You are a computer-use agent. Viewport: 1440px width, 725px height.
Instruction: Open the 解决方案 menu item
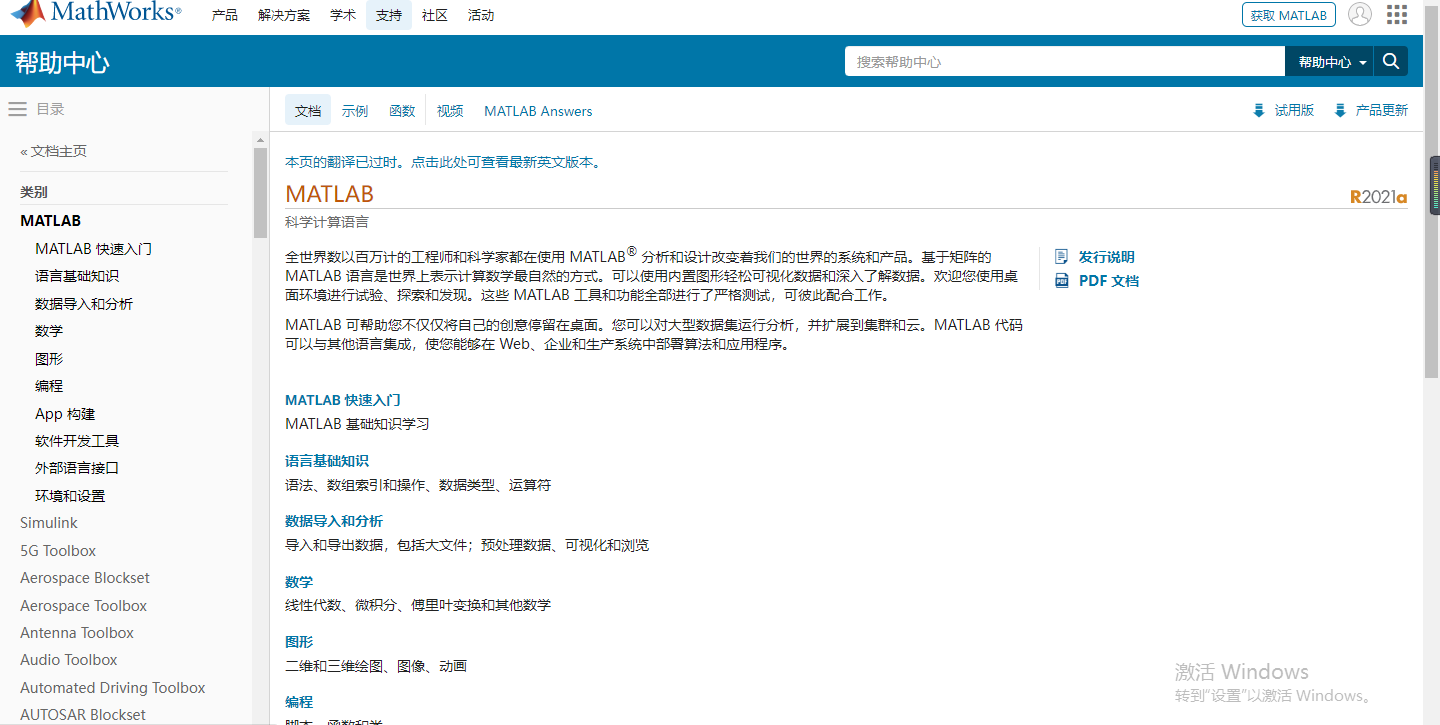(284, 14)
